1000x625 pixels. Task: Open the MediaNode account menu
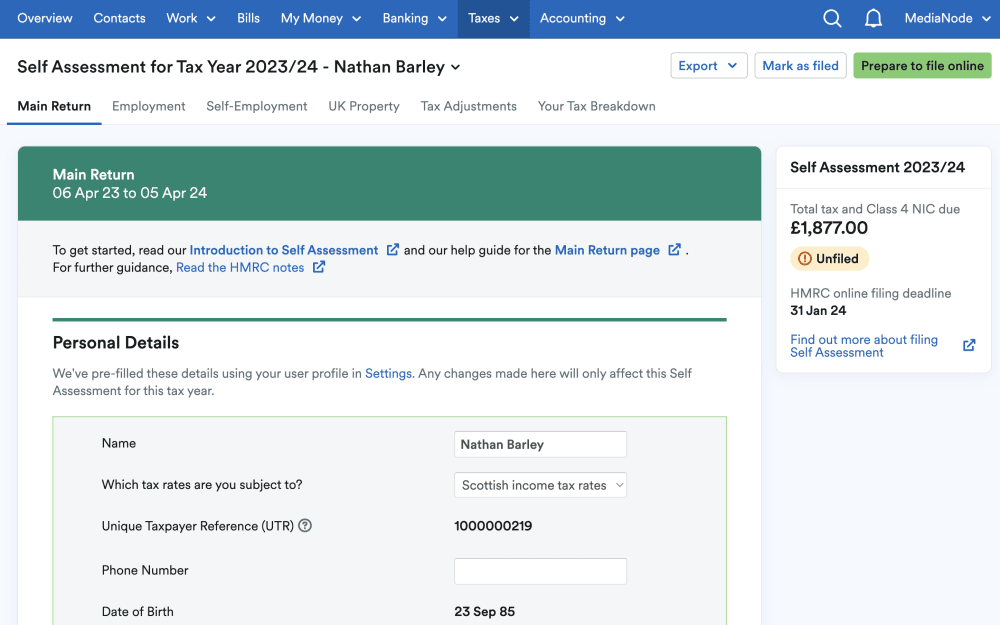pyautogui.click(x=944, y=19)
